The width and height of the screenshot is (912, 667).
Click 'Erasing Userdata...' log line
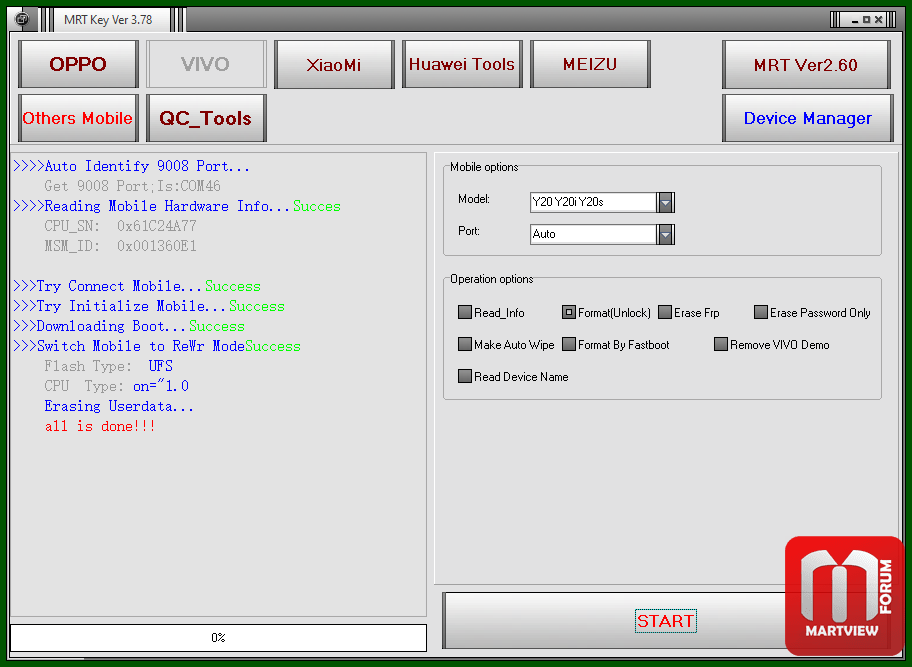pyautogui.click(x=119, y=406)
